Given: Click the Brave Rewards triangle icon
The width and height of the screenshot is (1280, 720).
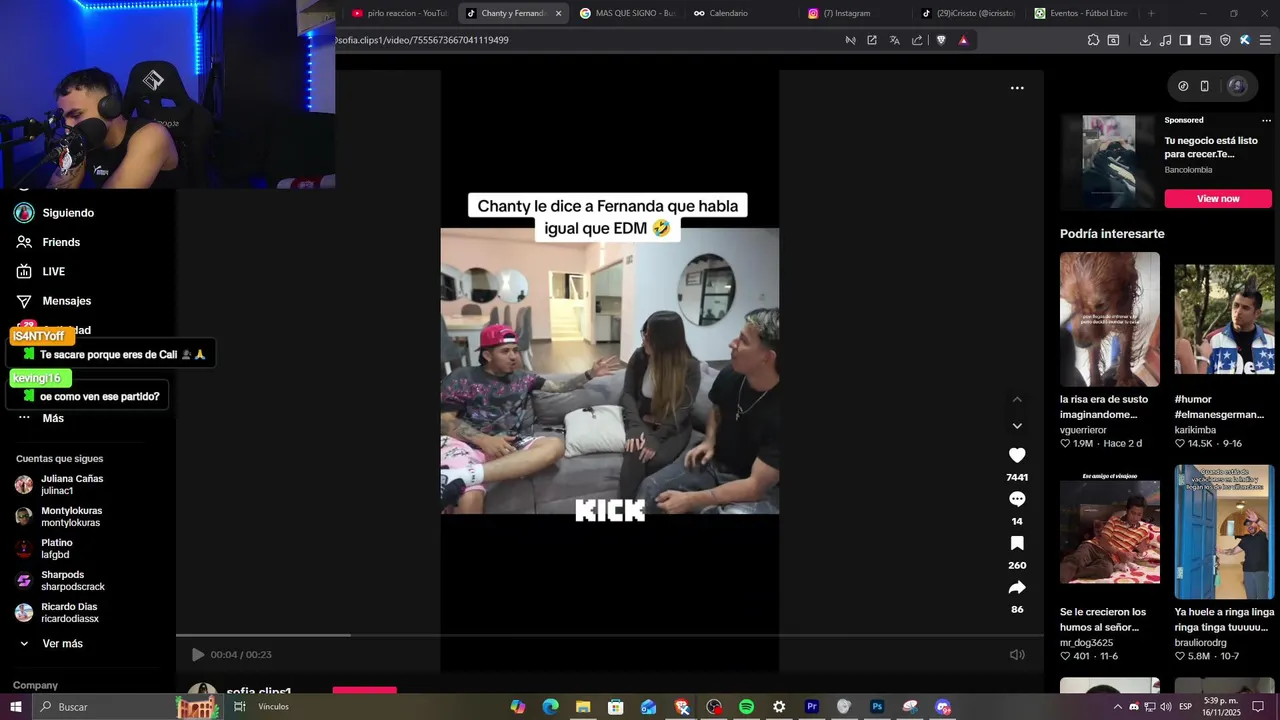Looking at the screenshot, I should (x=963, y=40).
